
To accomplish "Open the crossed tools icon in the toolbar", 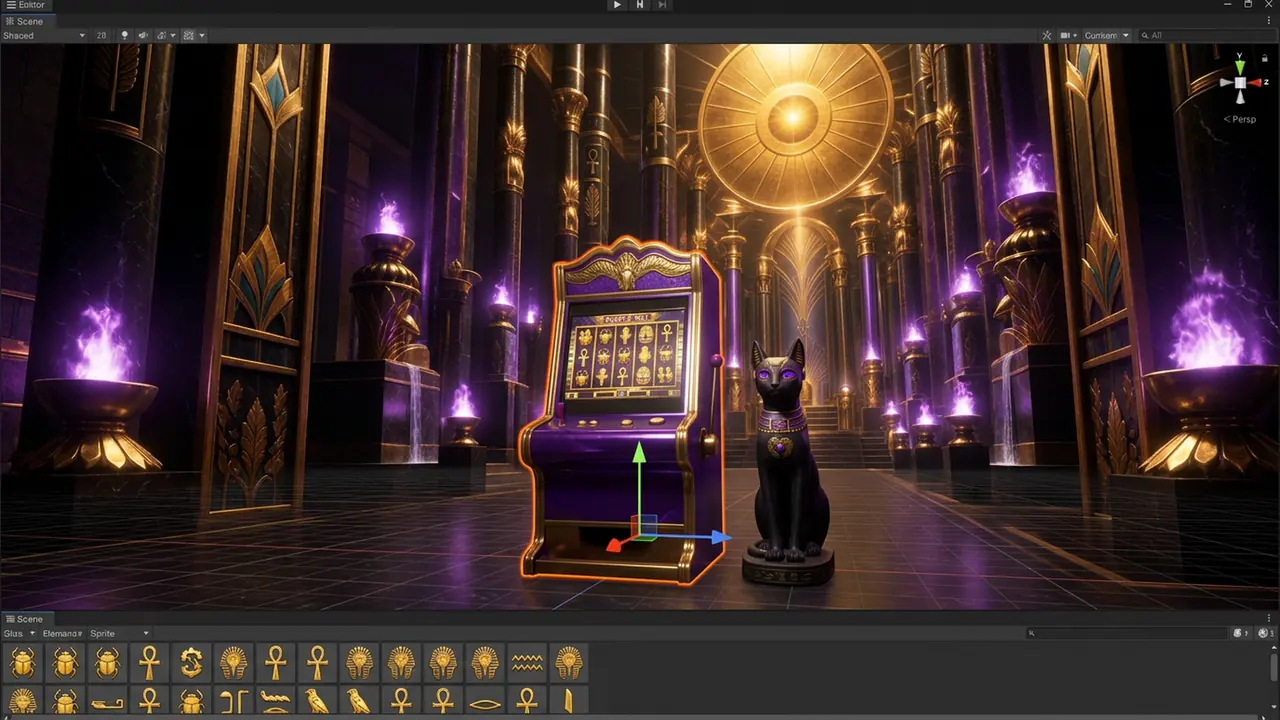I will (1047, 35).
